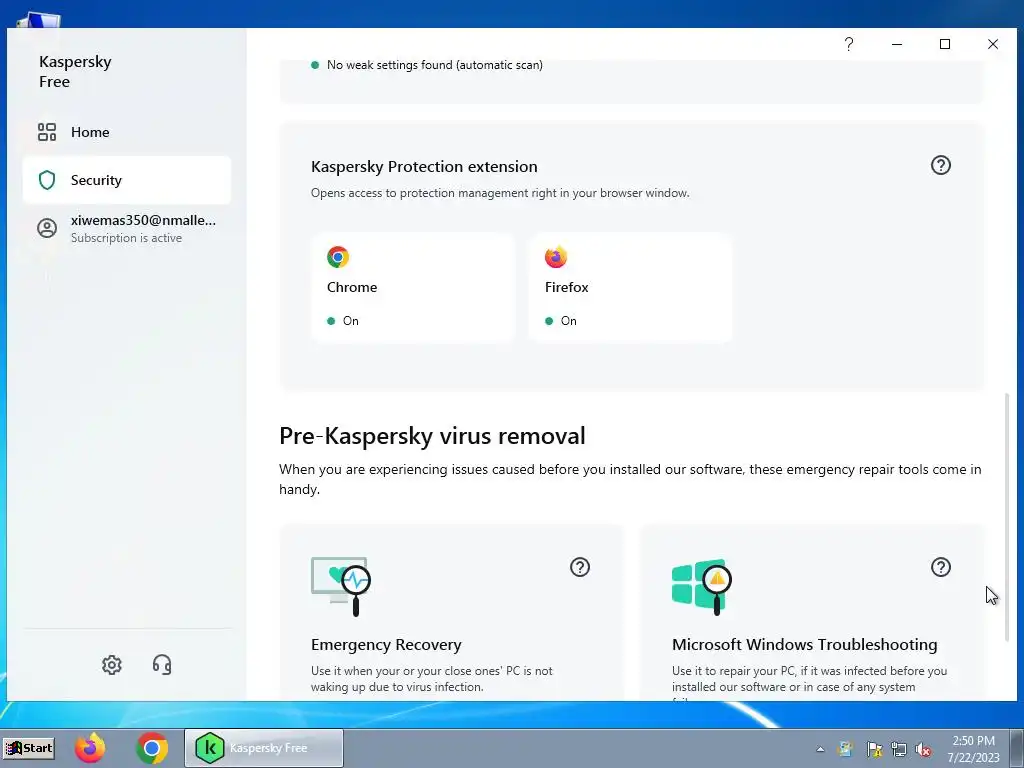This screenshot has height=768, width=1024.
Task: Click the Windows Troubleshooting logo icon
Action: pyautogui.click(x=702, y=586)
